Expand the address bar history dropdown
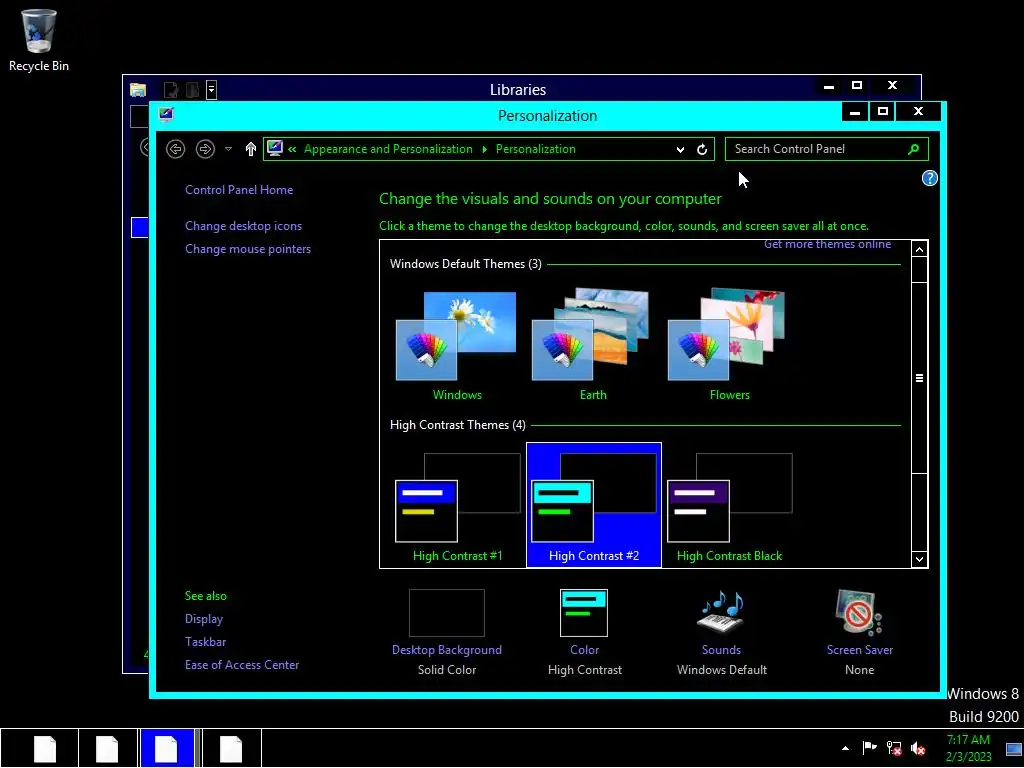 [680, 149]
